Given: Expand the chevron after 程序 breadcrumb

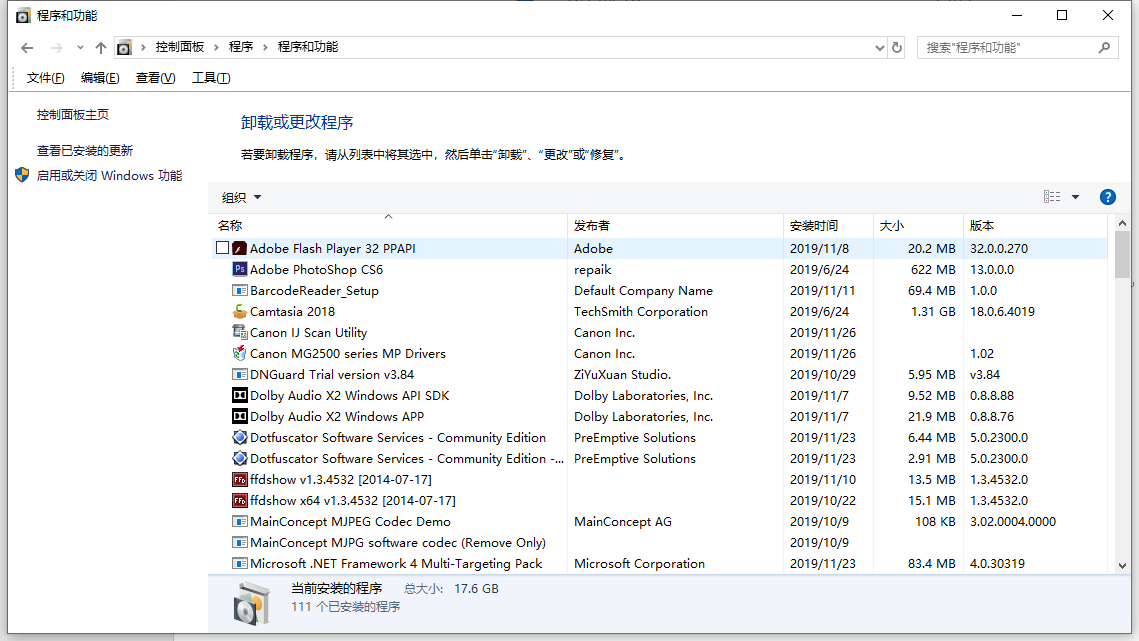Looking at the screenshot, I should (x=265, y=47).
